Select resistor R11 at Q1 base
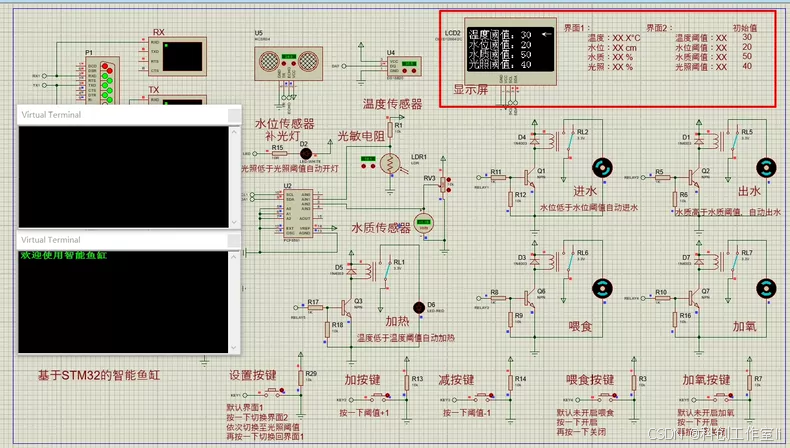This screenshot has height=448, width=790. [498, 177]
